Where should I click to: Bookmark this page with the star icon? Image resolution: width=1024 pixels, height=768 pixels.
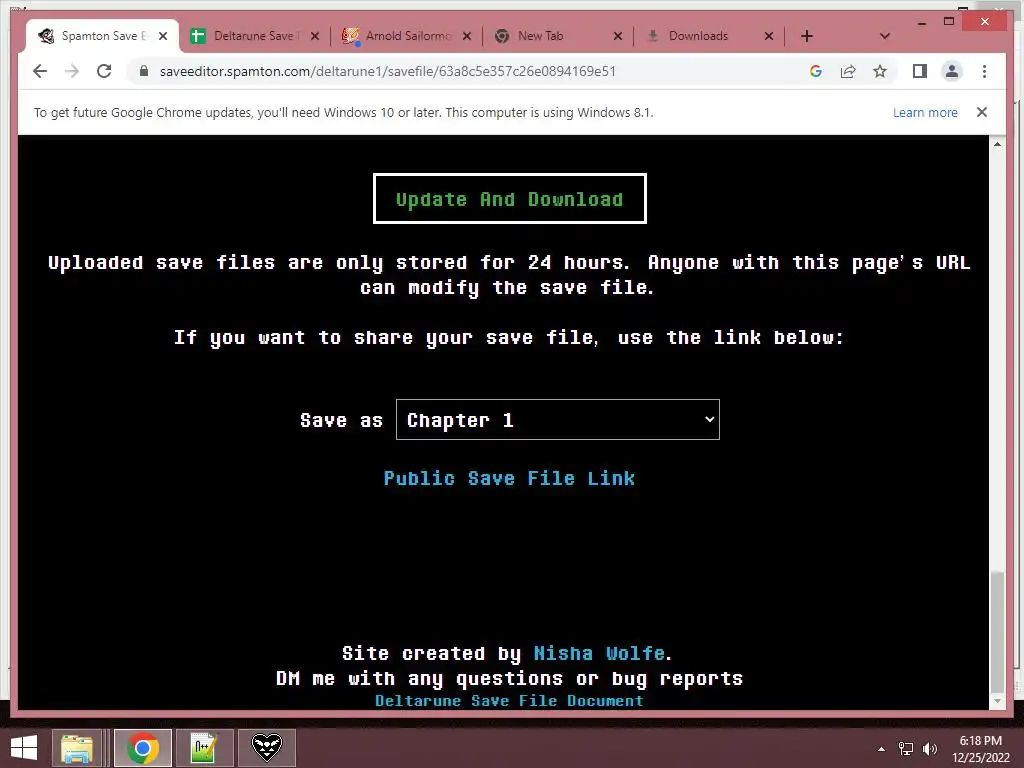click(x=880, y=71)
